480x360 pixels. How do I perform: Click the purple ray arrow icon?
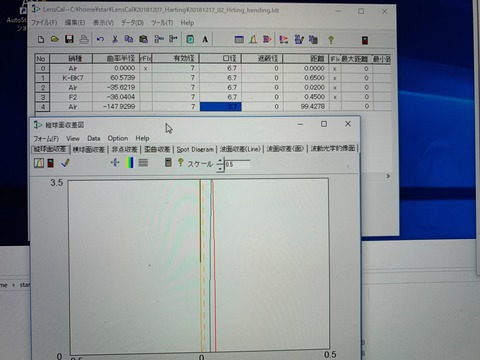click(x=267, y=40)
